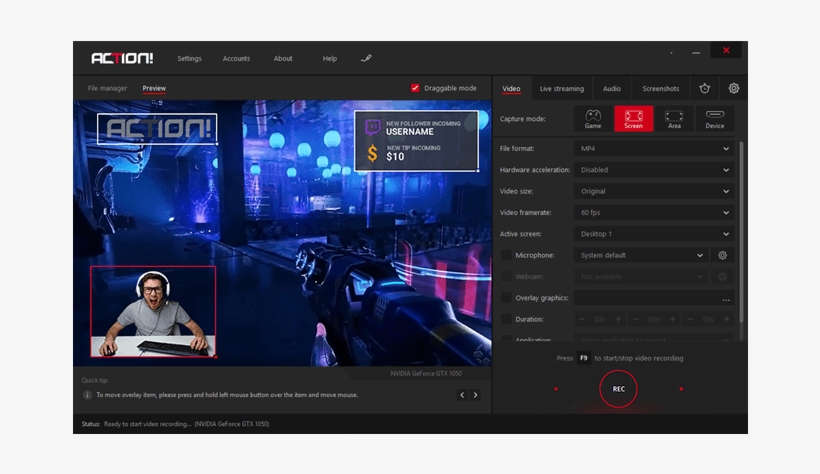Select Device capture mode
Screen dimensions: 820x474
(714, 119)
